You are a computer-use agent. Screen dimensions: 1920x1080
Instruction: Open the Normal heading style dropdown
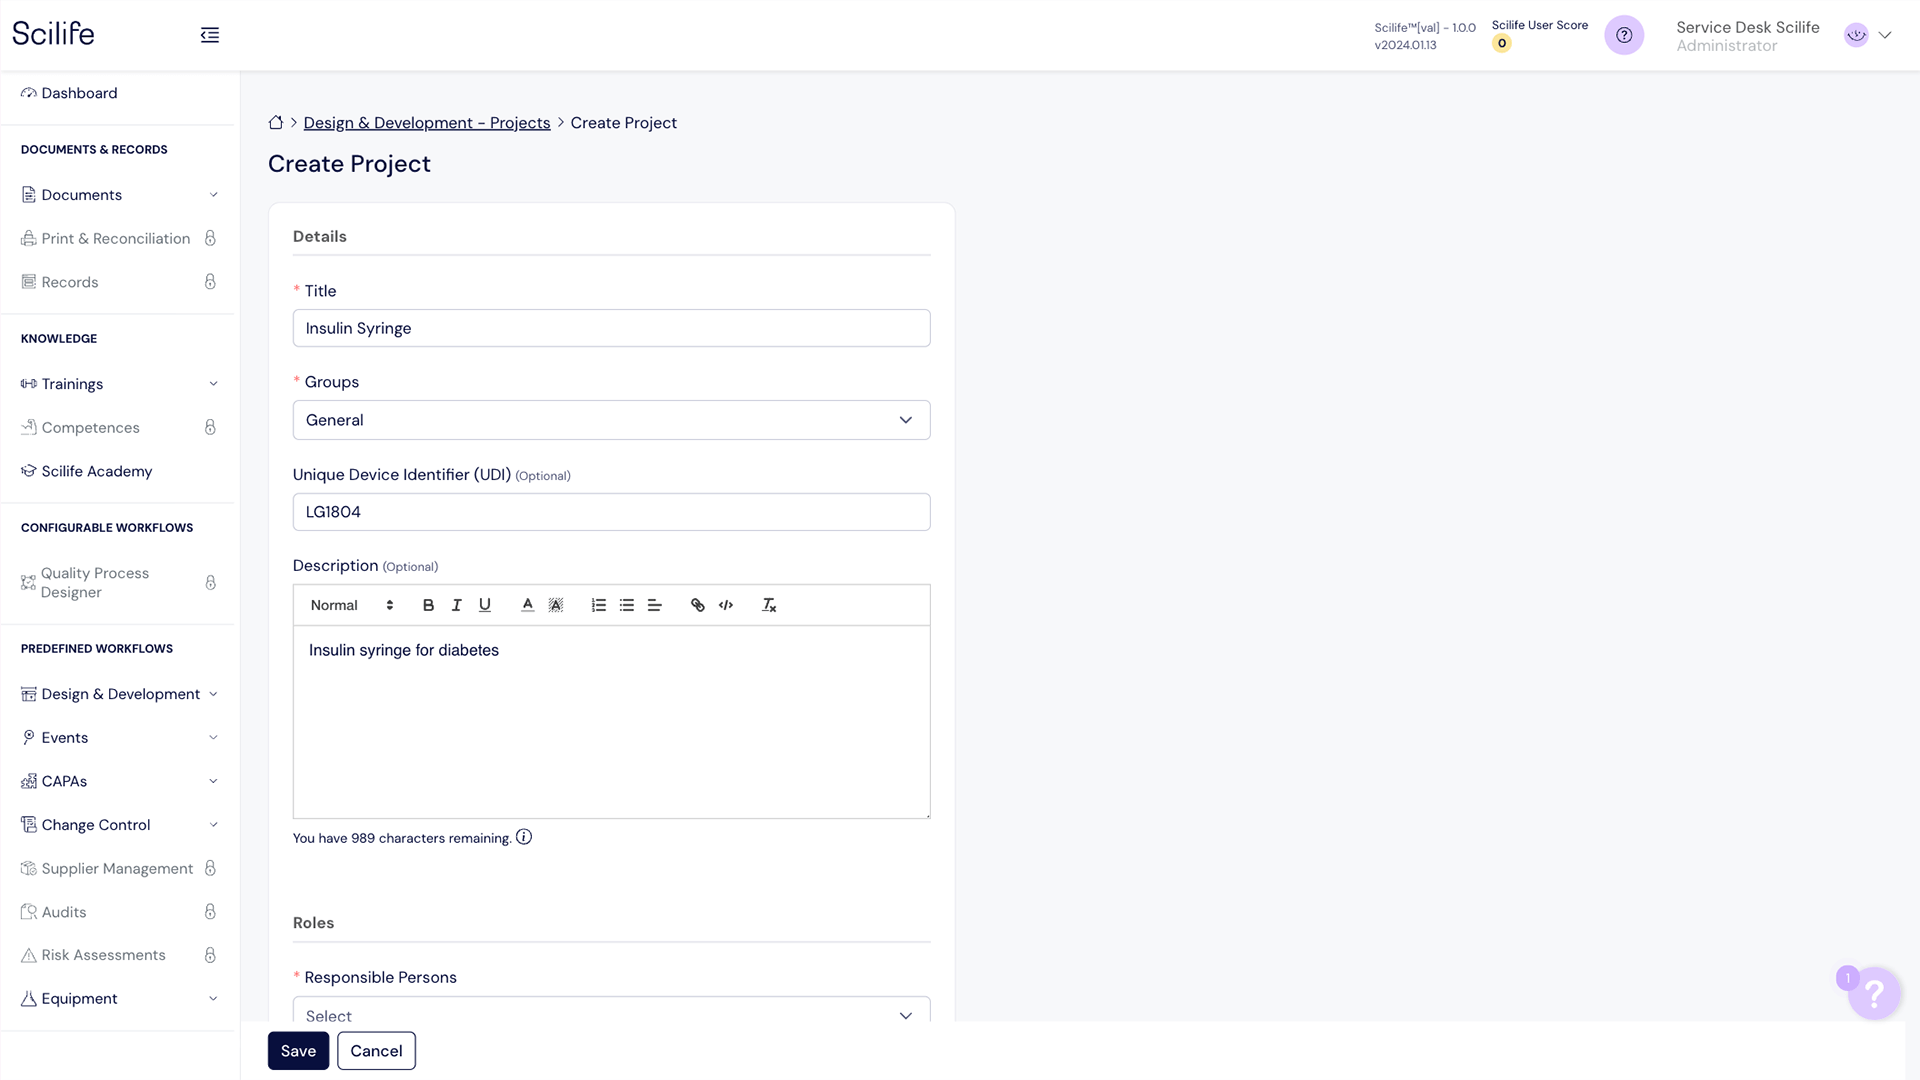coord(351,605)
